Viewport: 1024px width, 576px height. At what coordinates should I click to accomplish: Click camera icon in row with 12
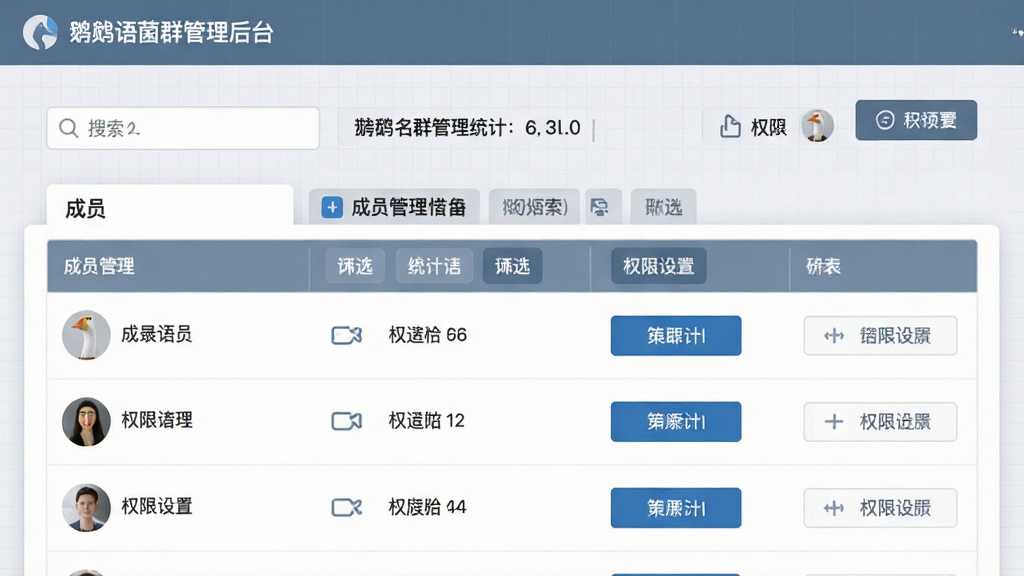click(346, 421)
